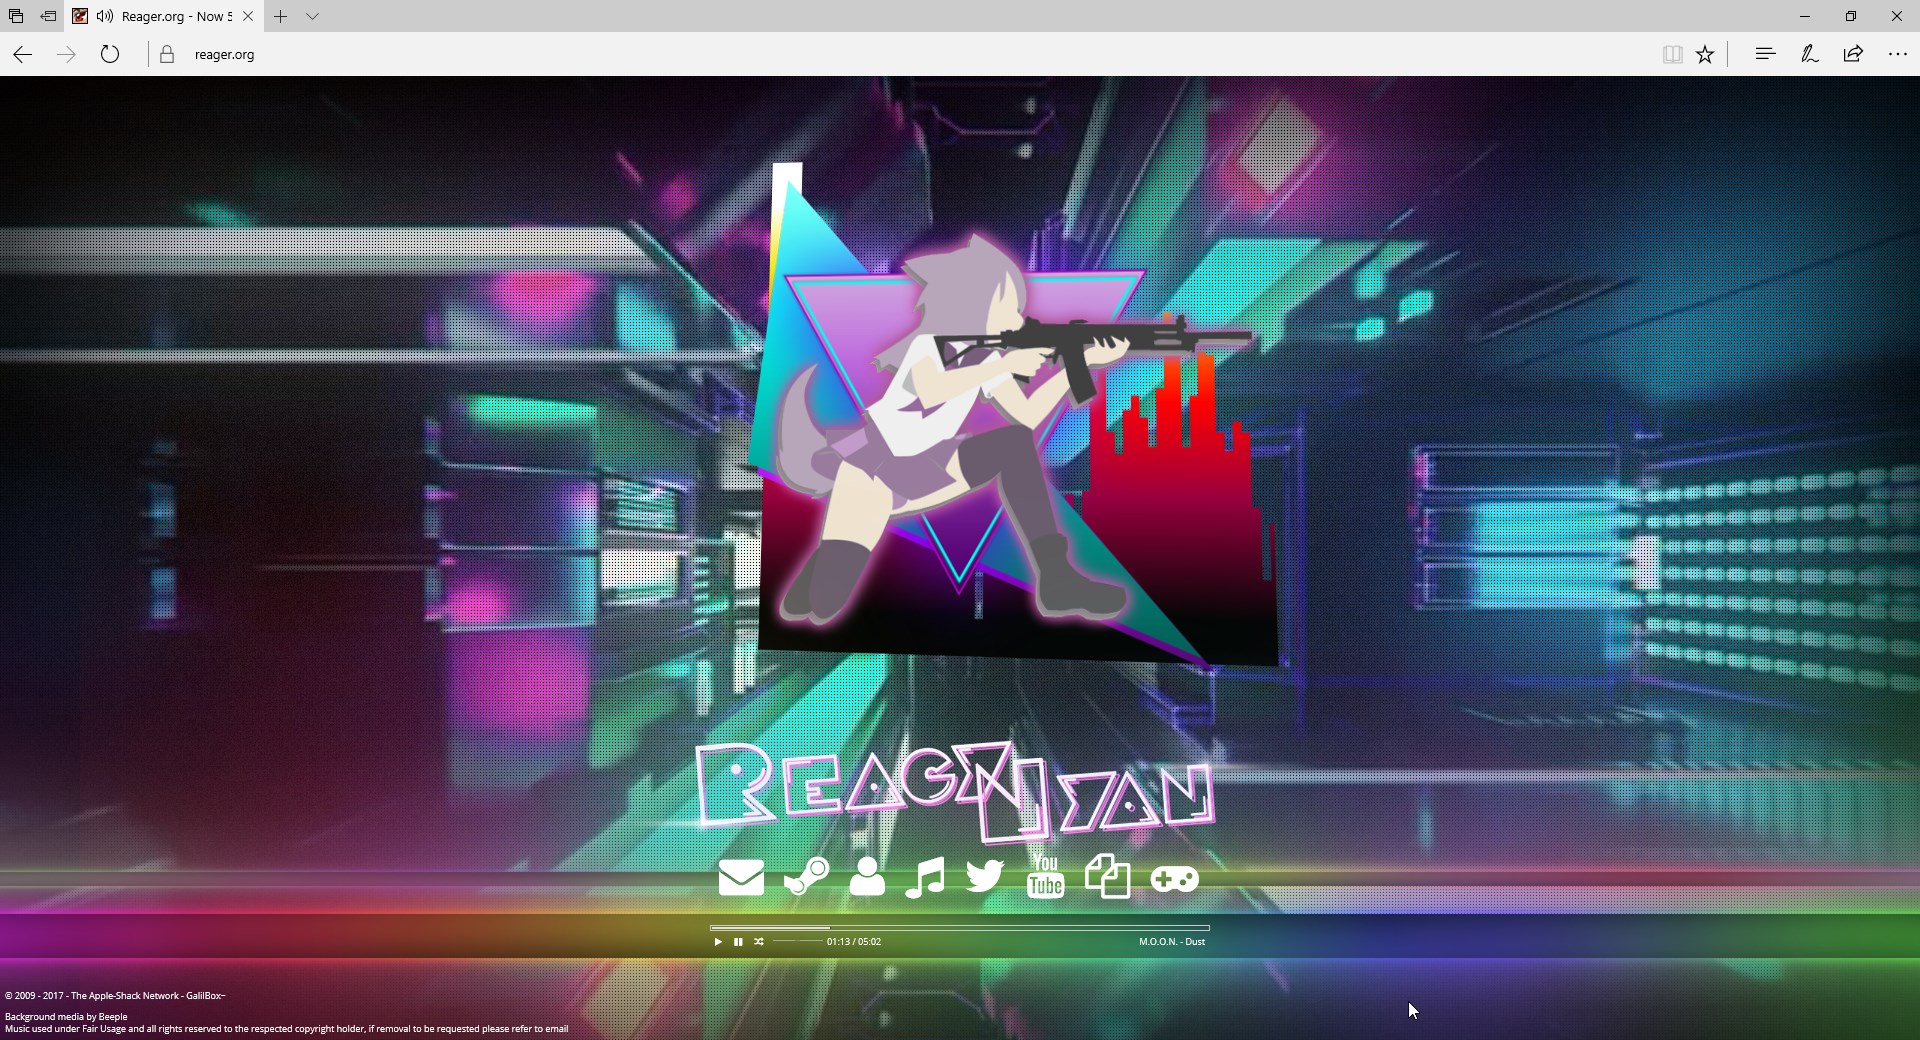Open the email envelope icon link

(x=741, y=878)
